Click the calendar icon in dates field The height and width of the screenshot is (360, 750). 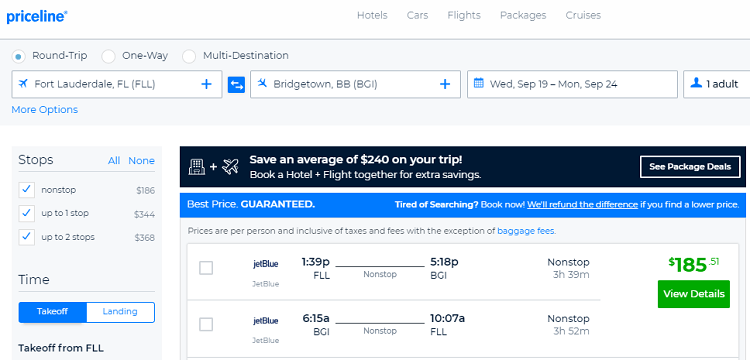478,84
